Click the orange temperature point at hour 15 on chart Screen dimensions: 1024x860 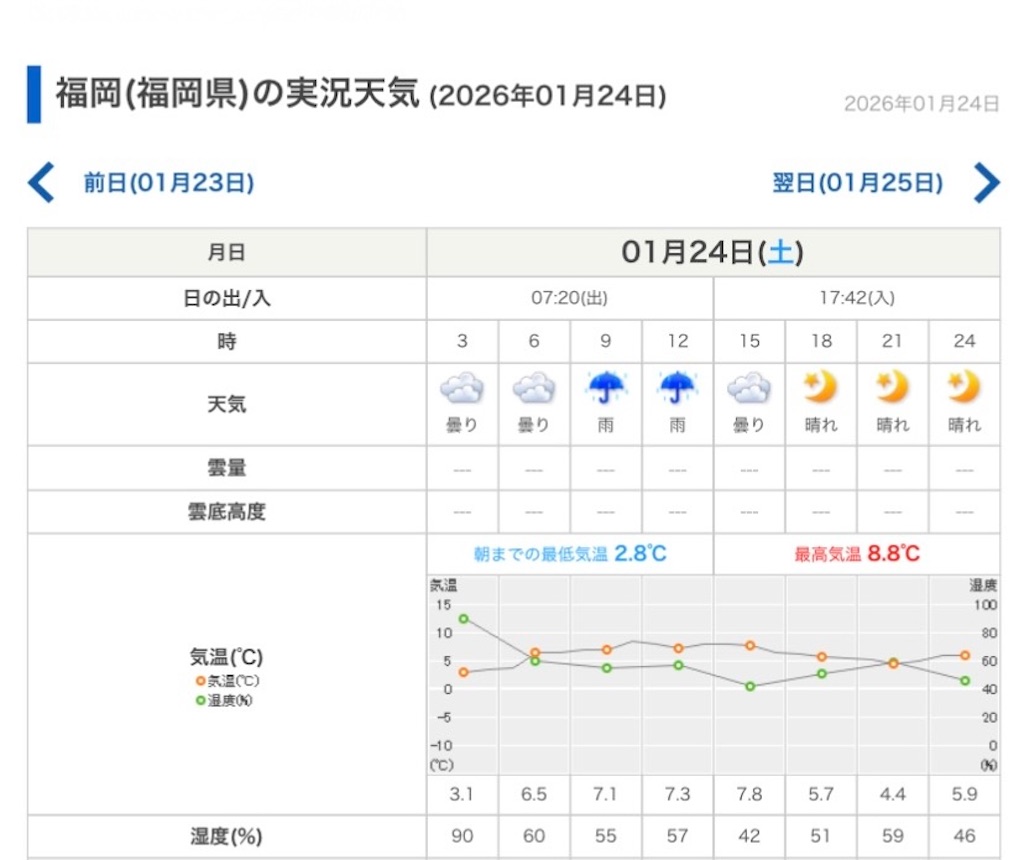(x=750, y=646)
